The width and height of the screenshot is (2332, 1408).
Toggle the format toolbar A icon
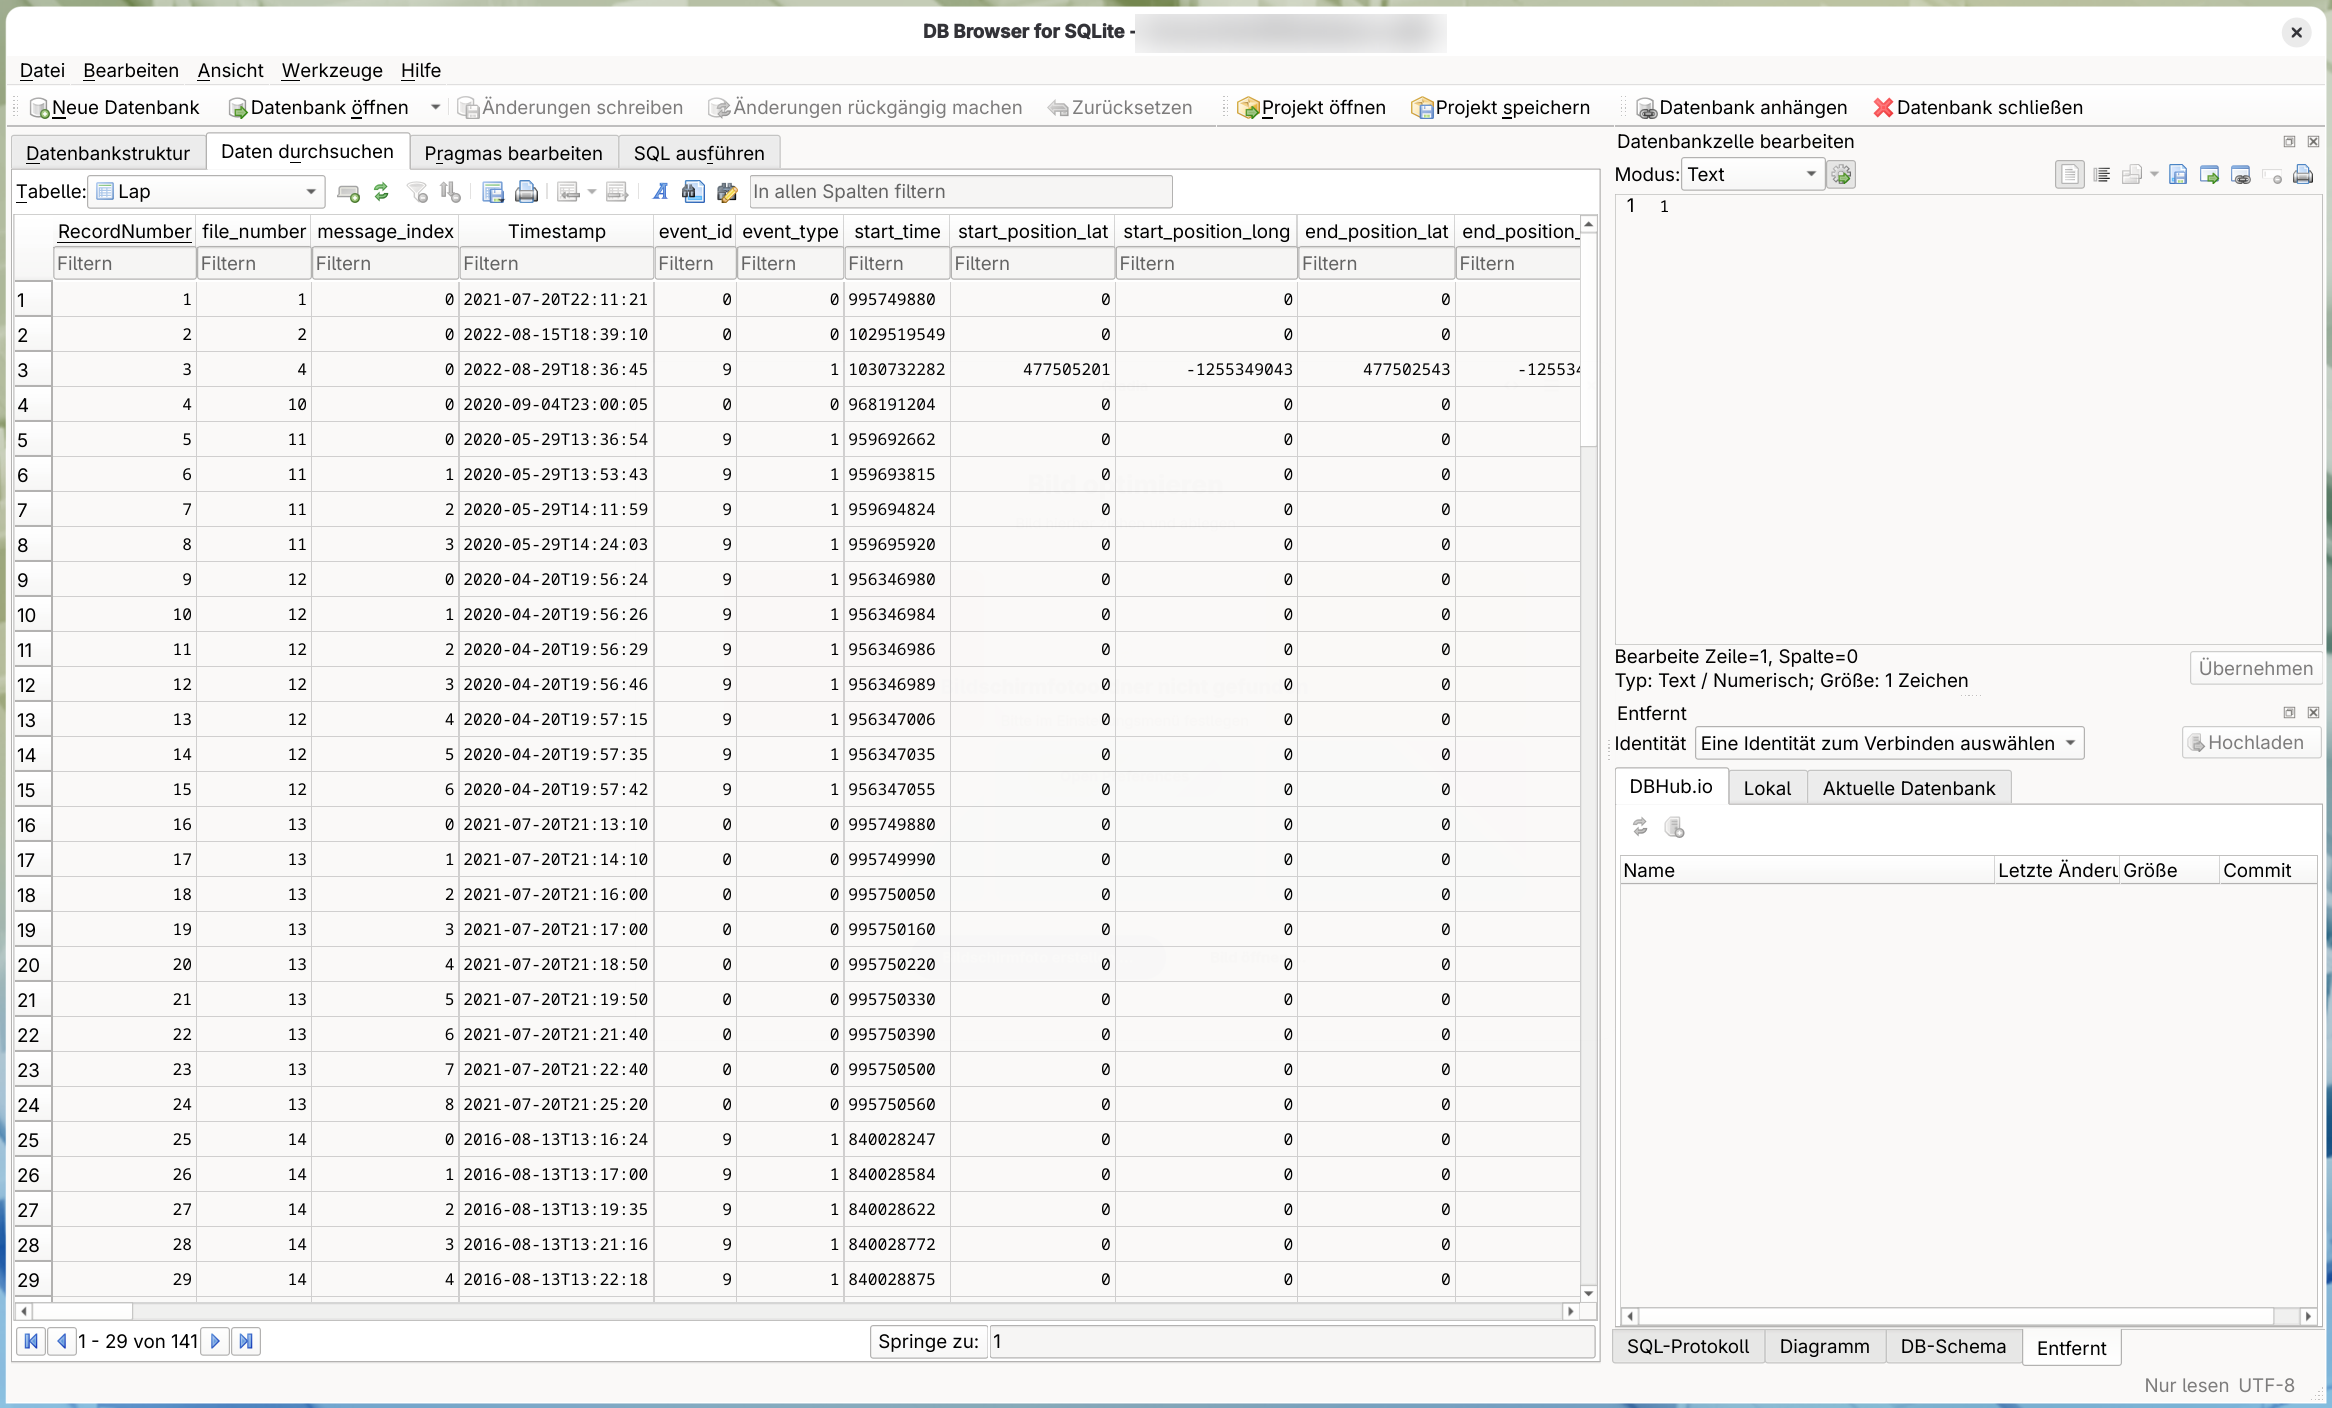pos(660,192)
